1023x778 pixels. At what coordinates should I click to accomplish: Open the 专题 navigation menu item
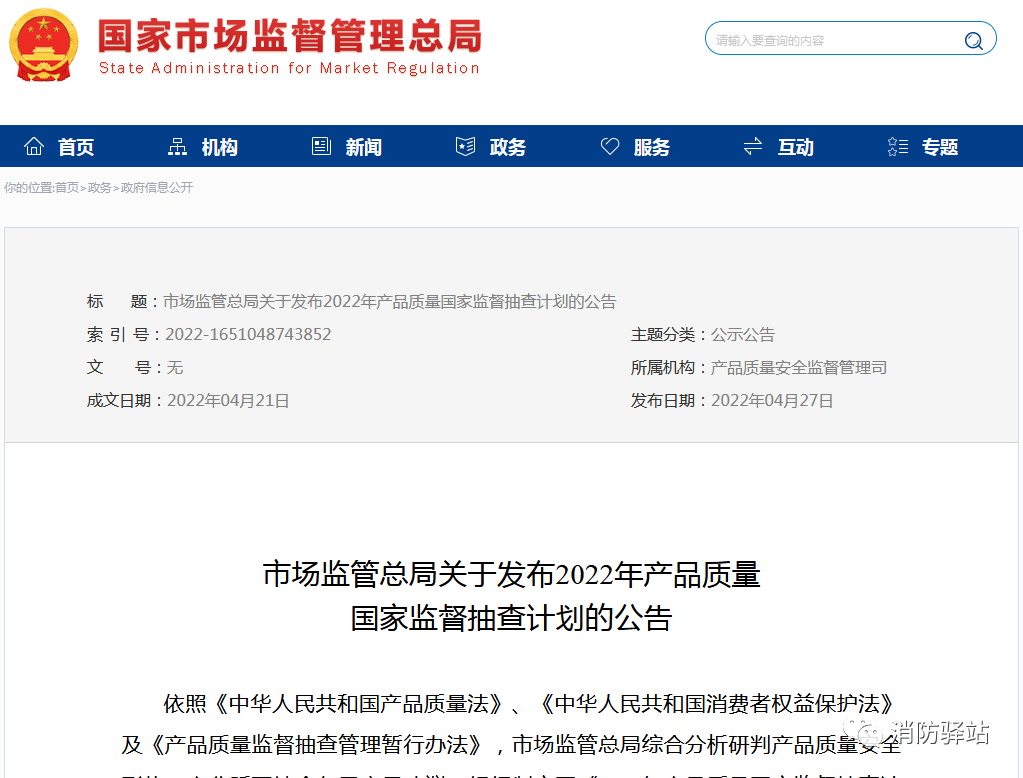[940, 148]
